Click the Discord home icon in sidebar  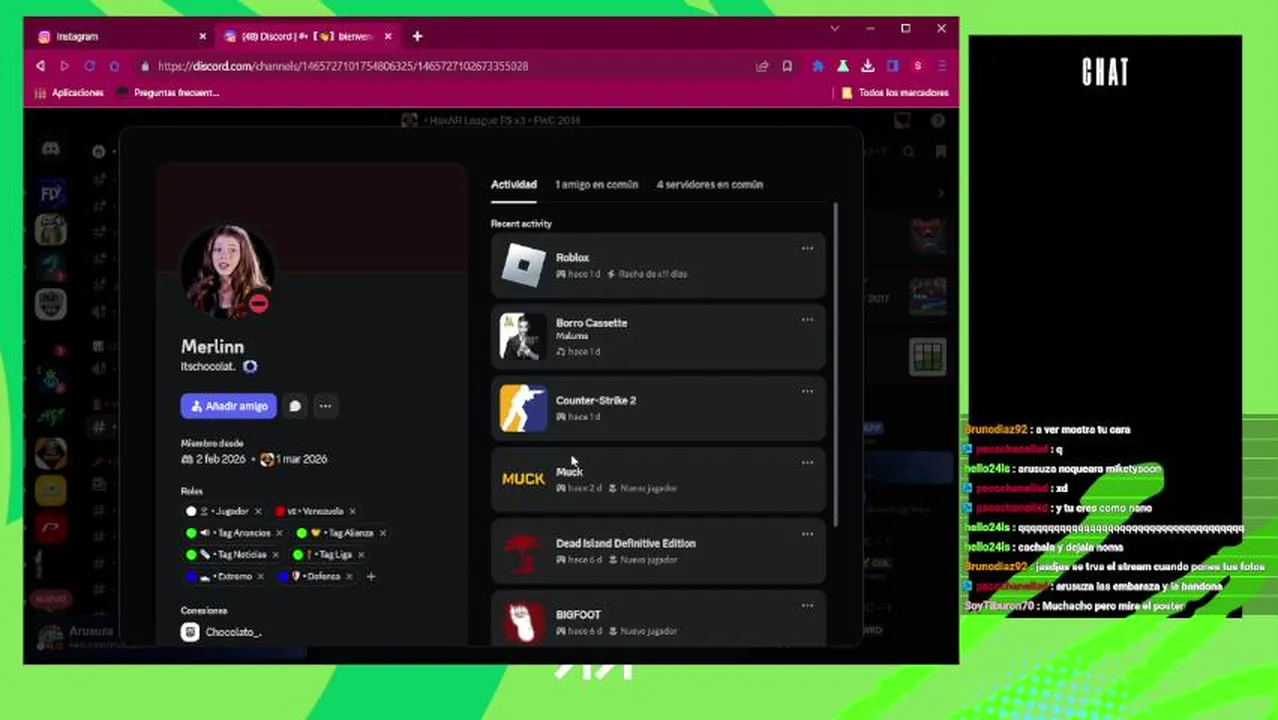pos(50,149)
